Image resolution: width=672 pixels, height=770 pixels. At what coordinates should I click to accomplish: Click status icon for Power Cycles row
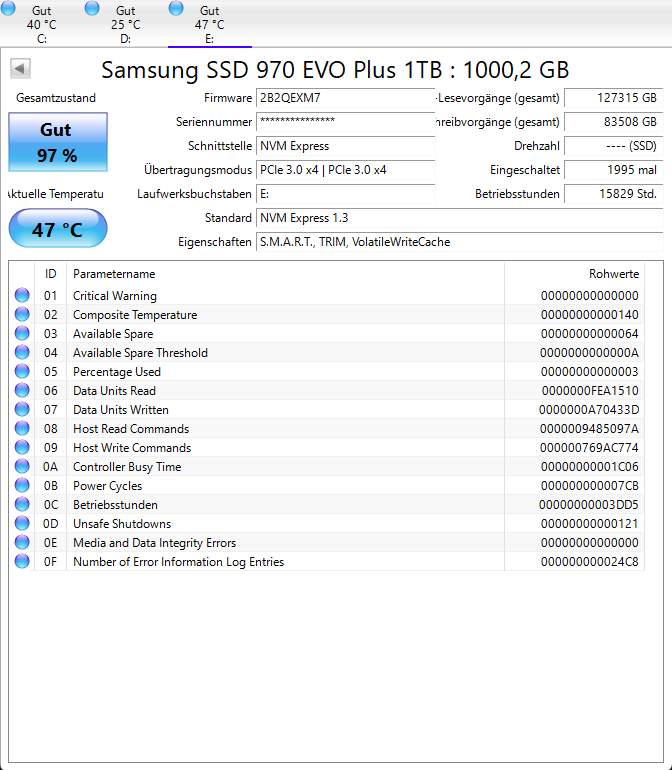[22, 485]
